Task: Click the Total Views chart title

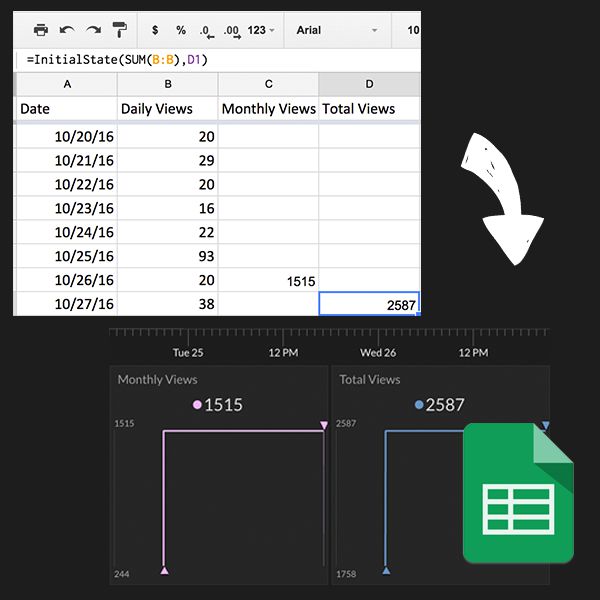Action: (370, 380)
